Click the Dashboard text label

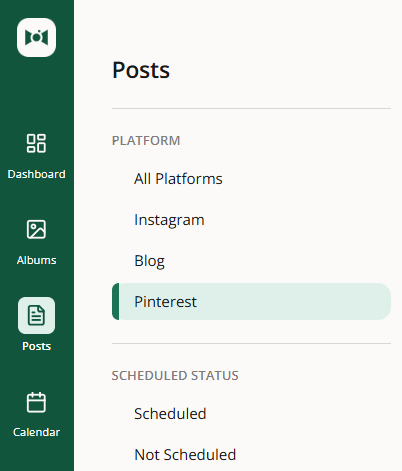(x=36, y=174)
